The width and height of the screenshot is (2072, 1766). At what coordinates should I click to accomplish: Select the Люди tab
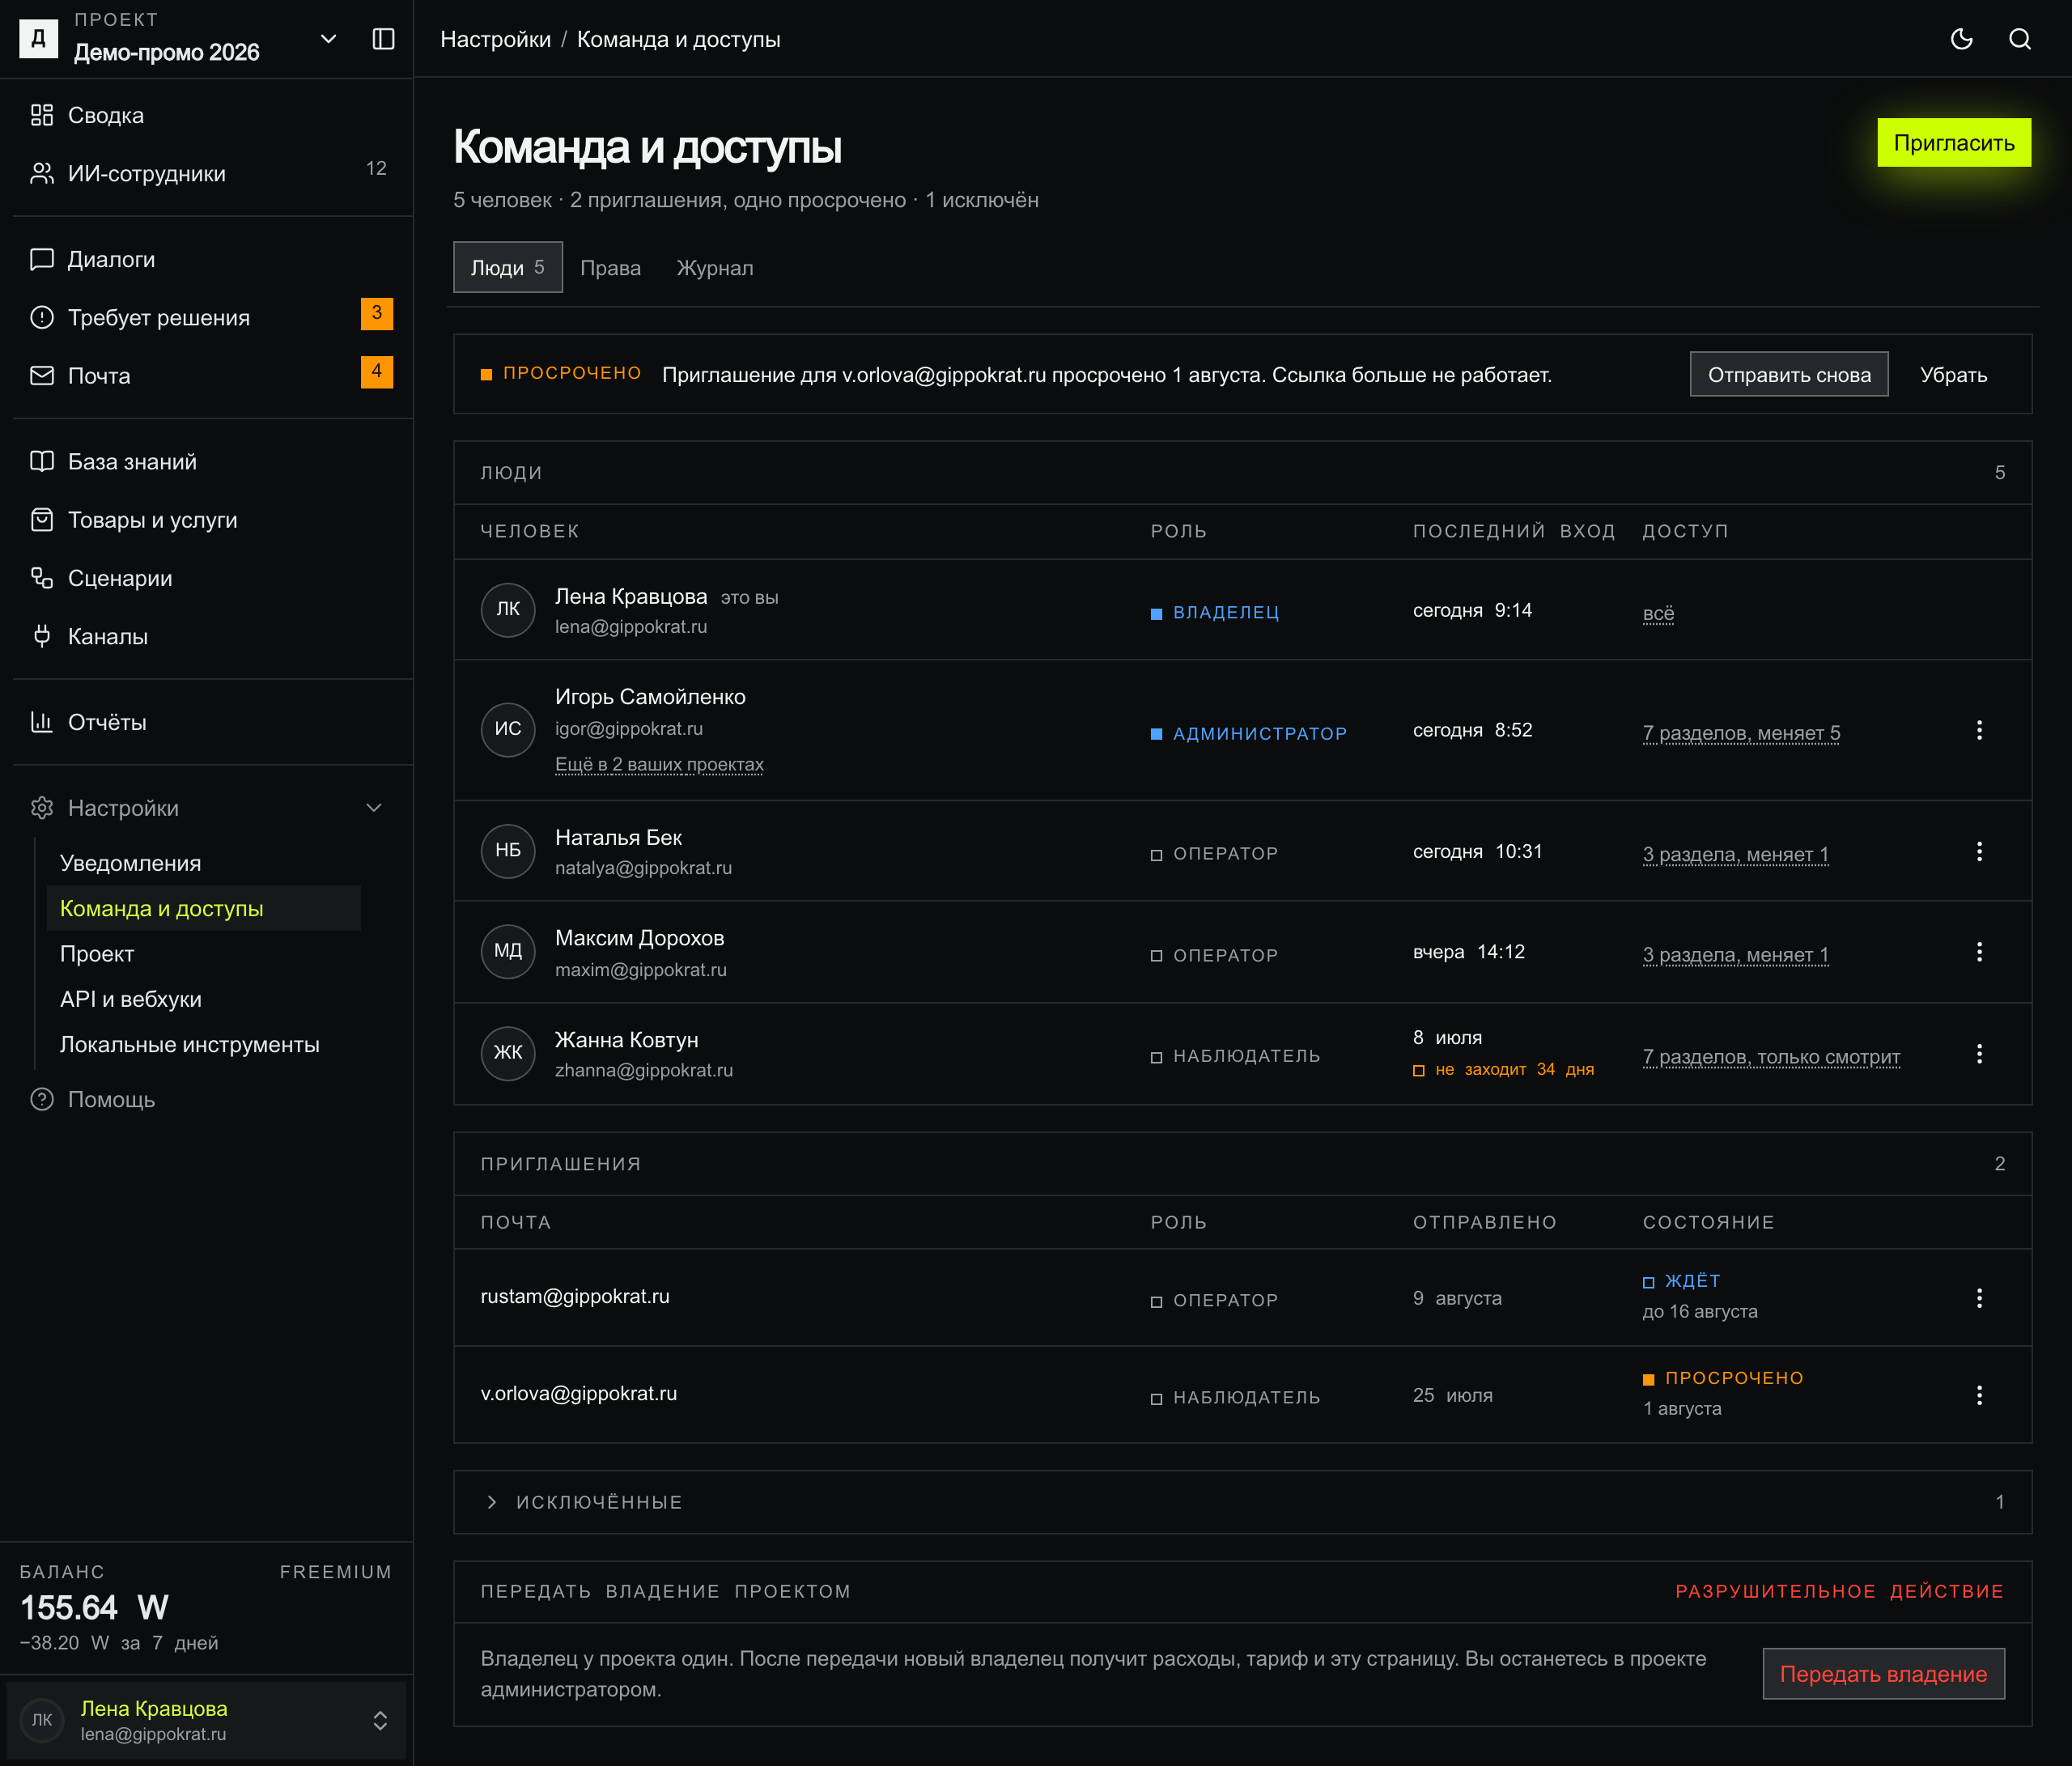coord(508,267)
